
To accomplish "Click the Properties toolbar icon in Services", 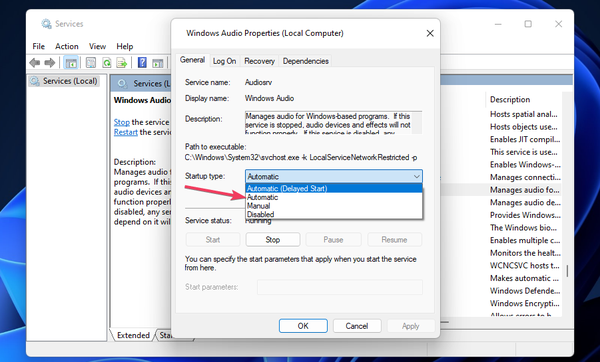I will click(x=91, y=62).
